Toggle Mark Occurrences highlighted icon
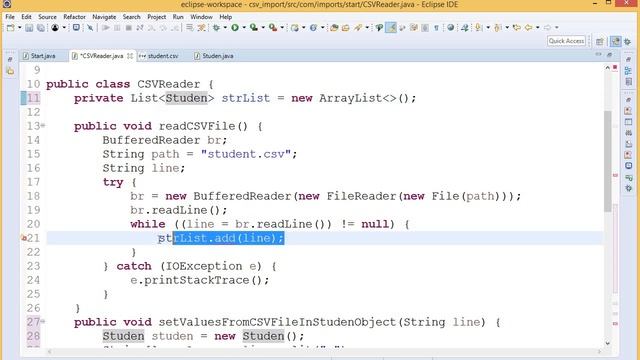 click(392, 28)
